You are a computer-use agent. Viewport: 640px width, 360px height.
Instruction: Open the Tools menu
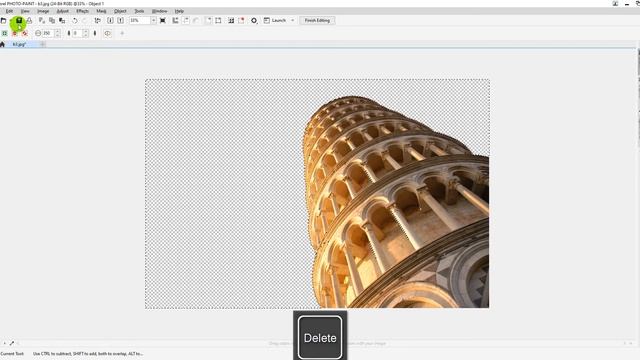[139, 11]
